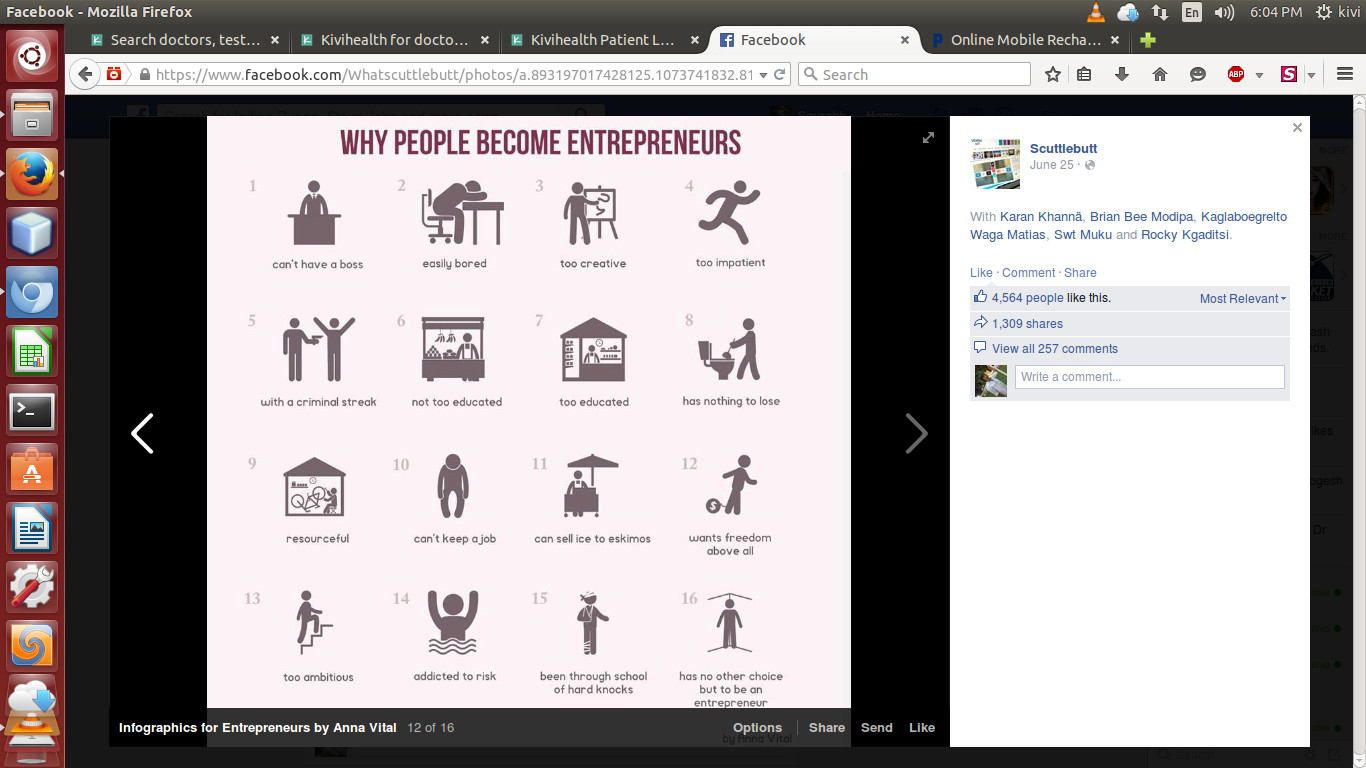Open the Scuttlebutt page profile thumbnail
The width and height of the screenshot is (1366, 768).
[996, 164]
